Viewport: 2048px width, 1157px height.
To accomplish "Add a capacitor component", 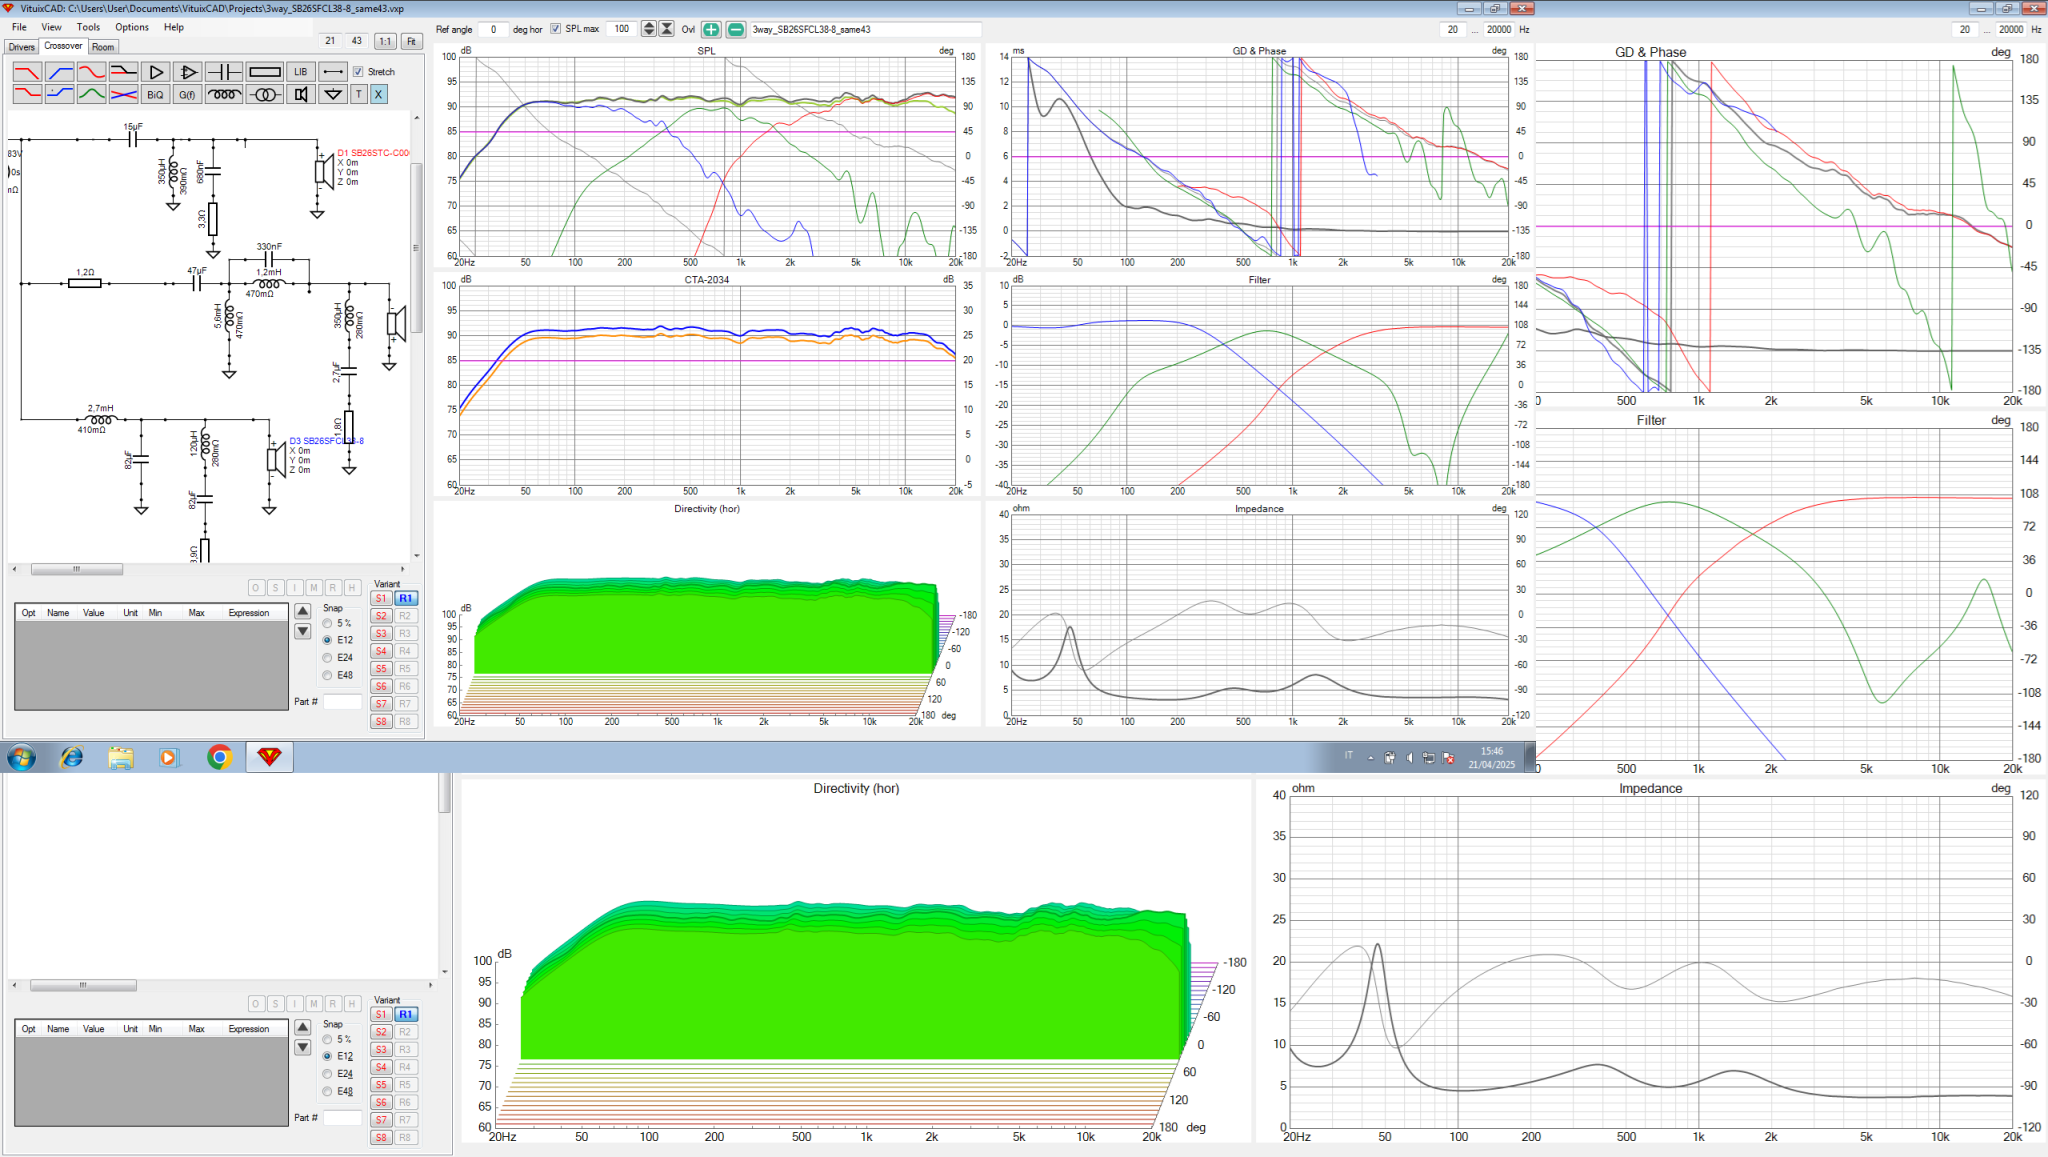I will click(223, 72).
